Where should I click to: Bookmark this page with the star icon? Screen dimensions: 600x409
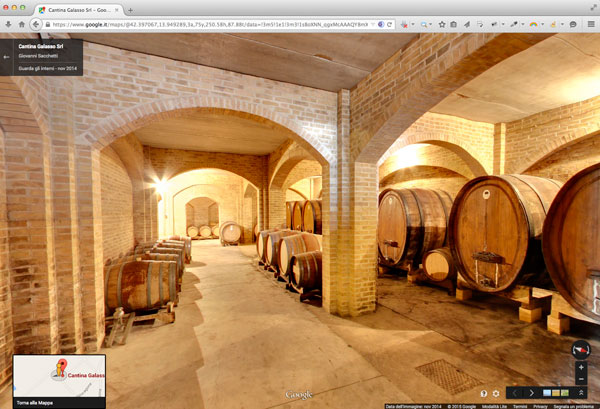[442, 24]
